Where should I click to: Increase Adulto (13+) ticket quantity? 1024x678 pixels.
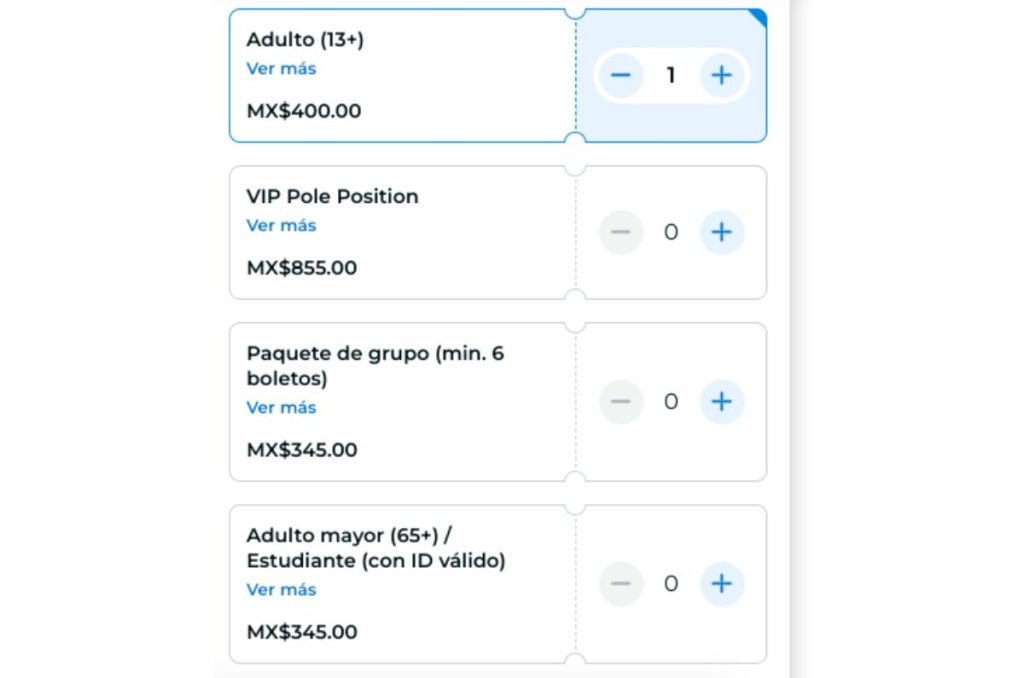722,75
